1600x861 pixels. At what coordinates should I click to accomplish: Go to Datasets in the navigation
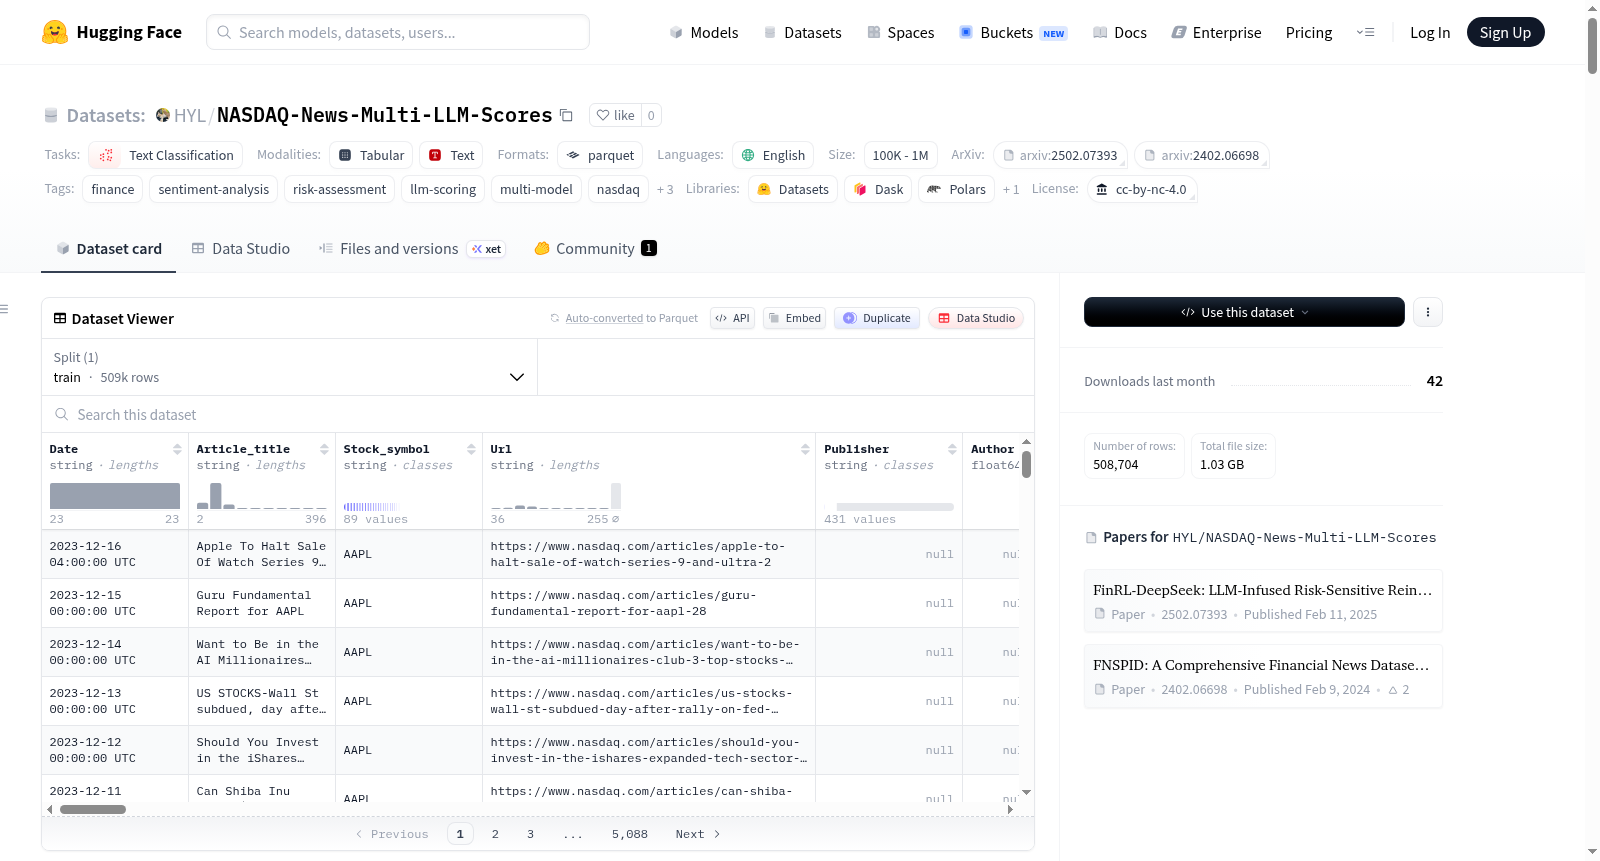click(x=803, y=32)
